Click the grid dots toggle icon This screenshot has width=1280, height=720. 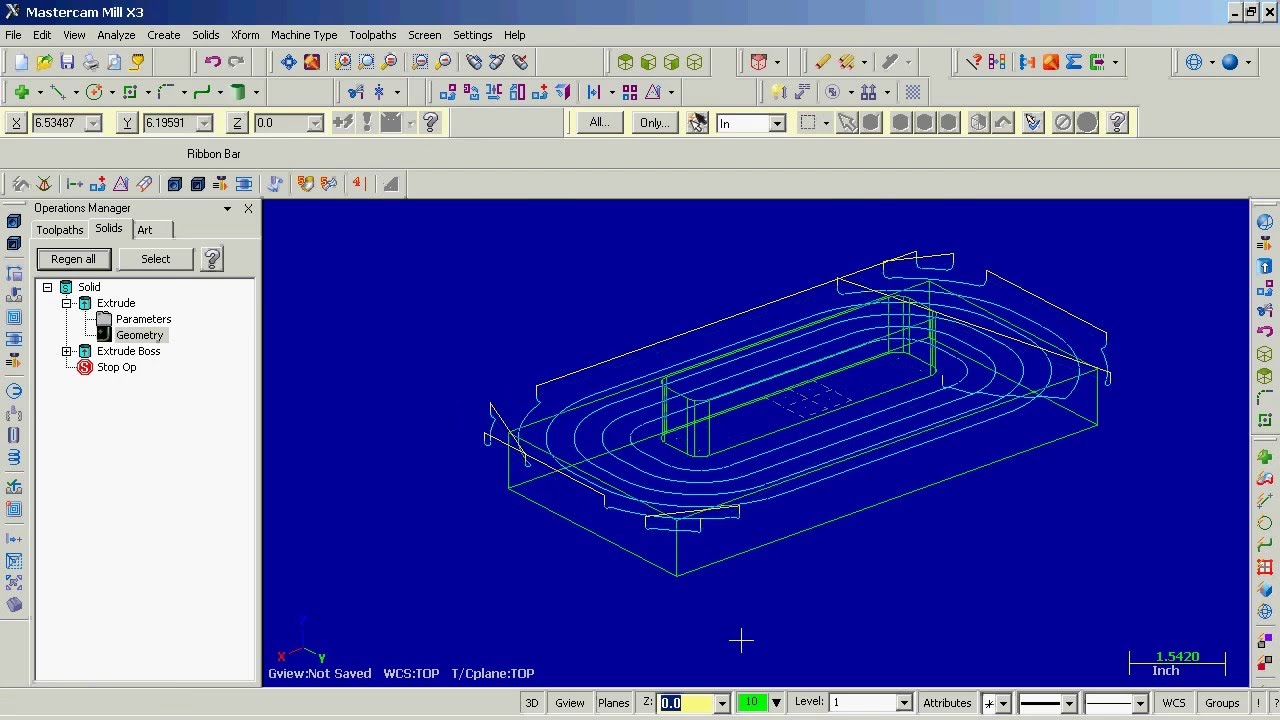pos(913,92)
